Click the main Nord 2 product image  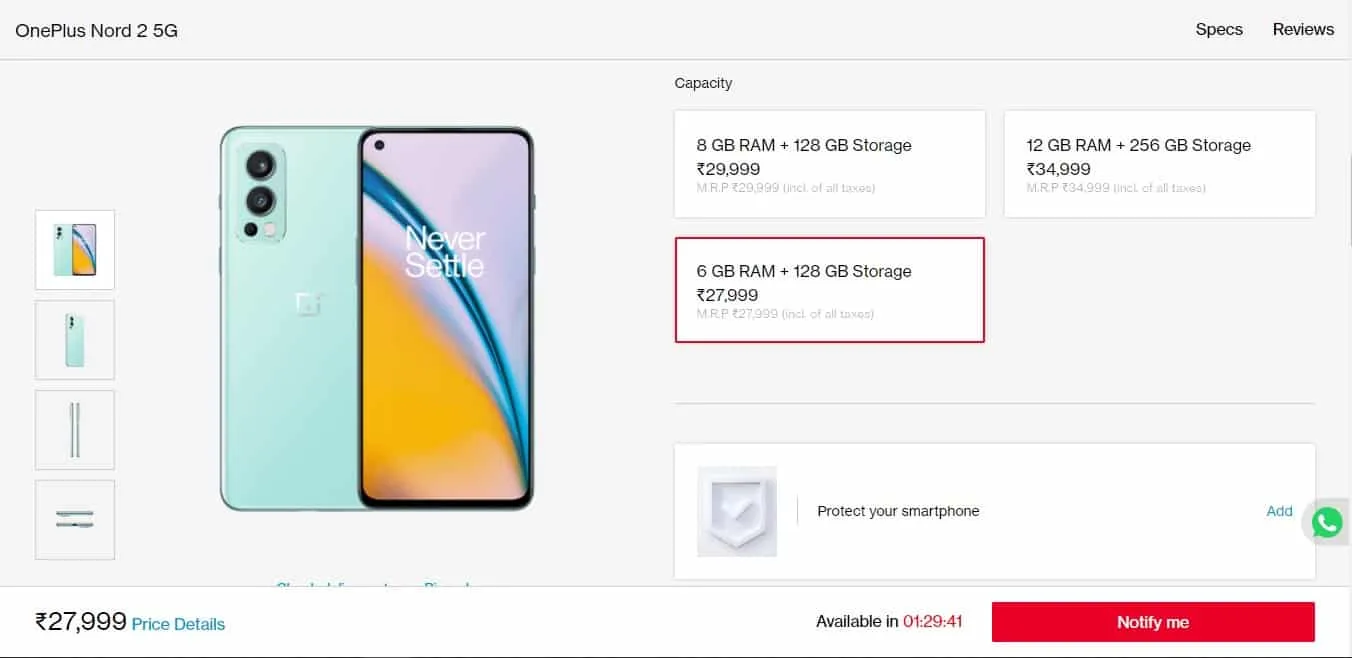[x=377, y=318]
